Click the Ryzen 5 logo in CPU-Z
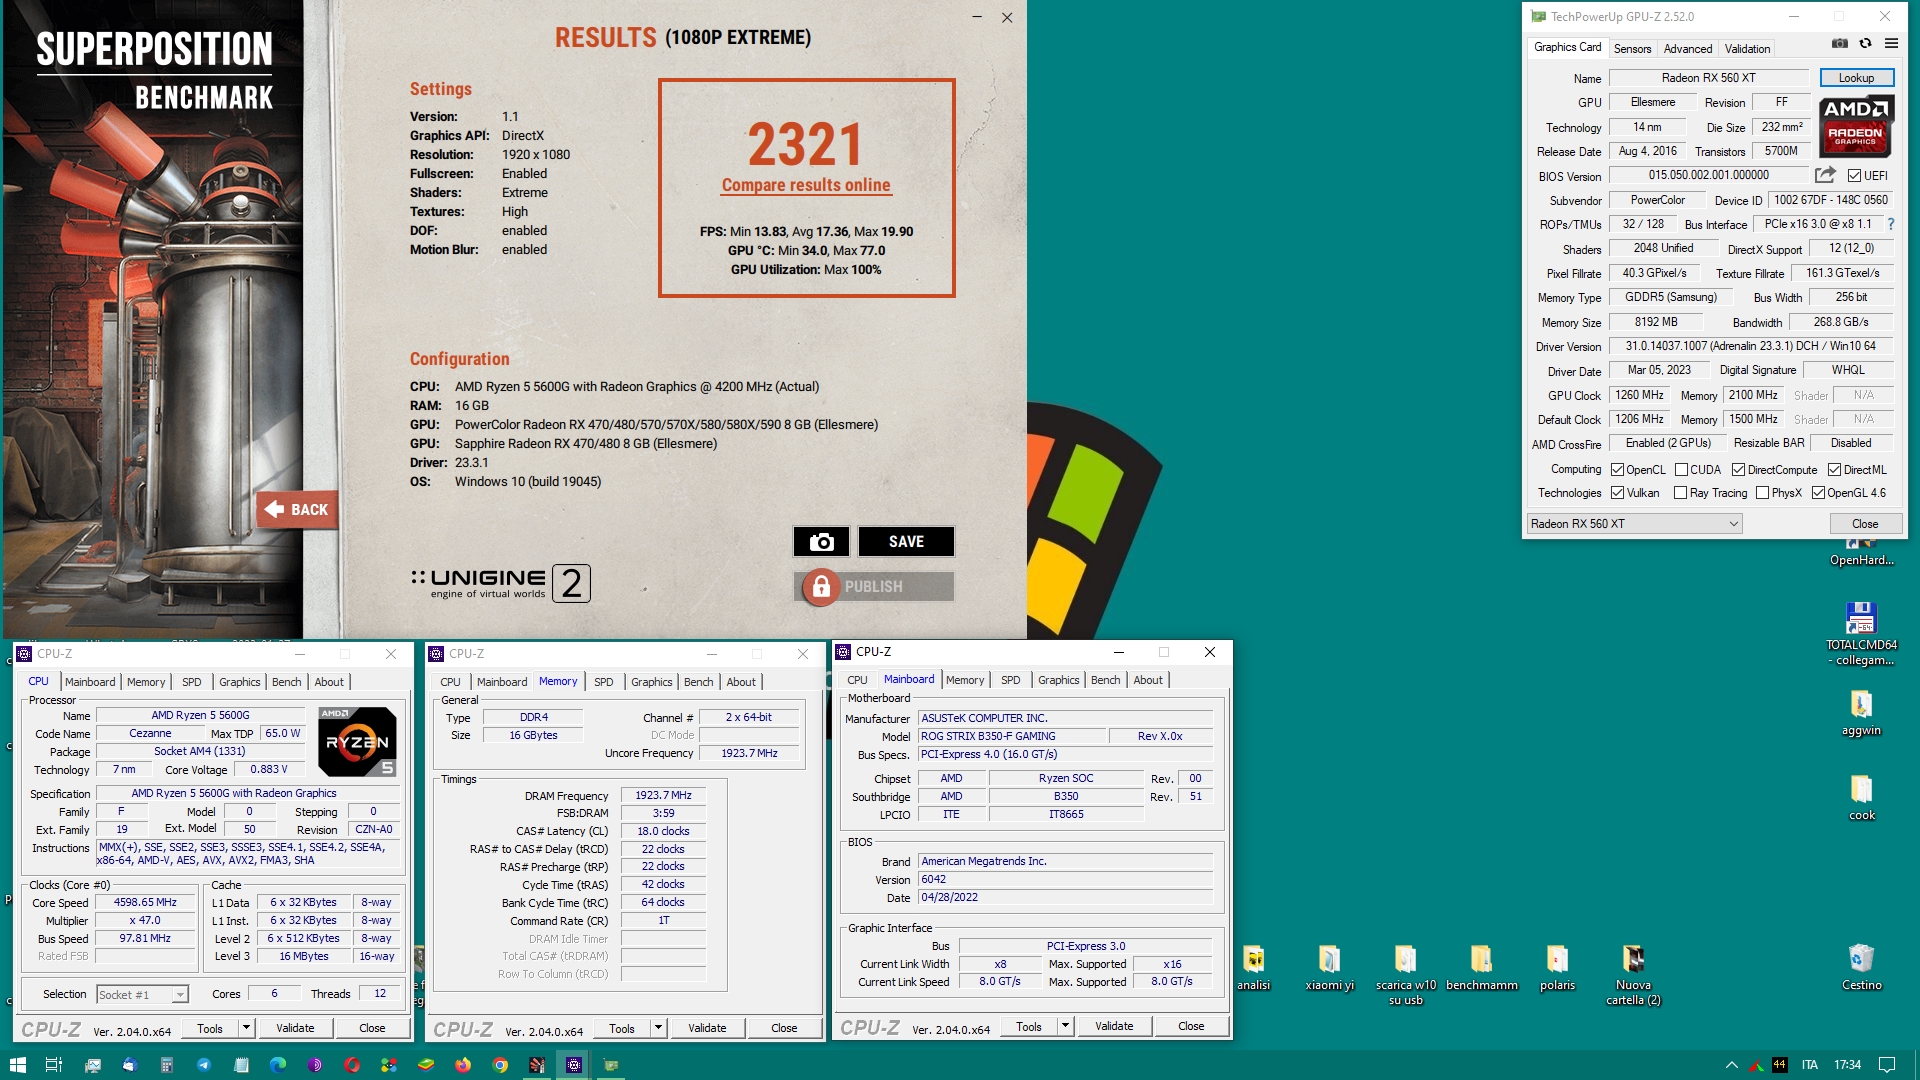1920x1080 pixels. [x=357, y=742]
